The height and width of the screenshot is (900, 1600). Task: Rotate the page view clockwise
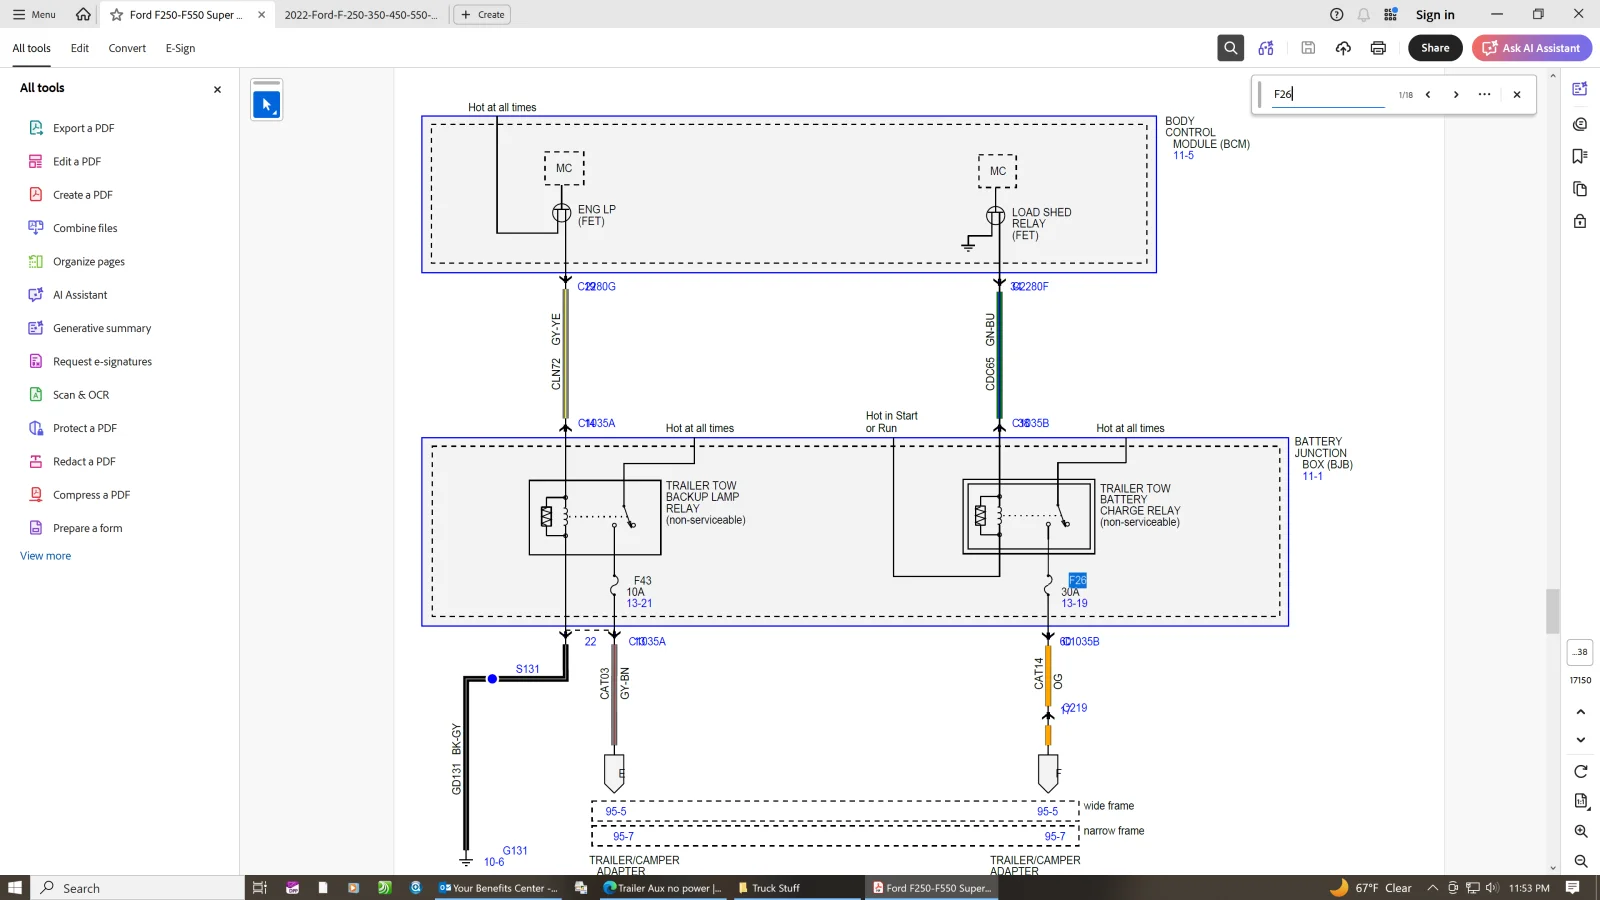[1580, 771]
